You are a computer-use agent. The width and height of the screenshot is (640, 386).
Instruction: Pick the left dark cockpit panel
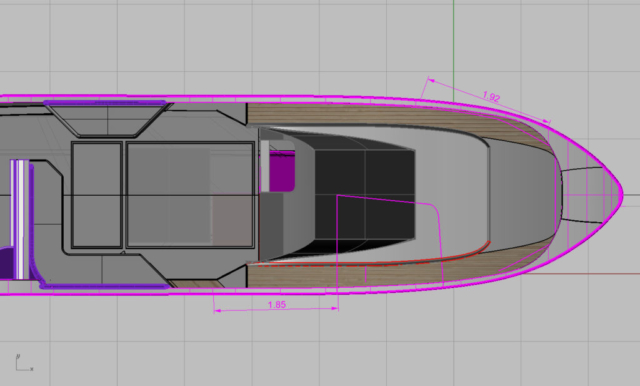click(x=340, y=194)
